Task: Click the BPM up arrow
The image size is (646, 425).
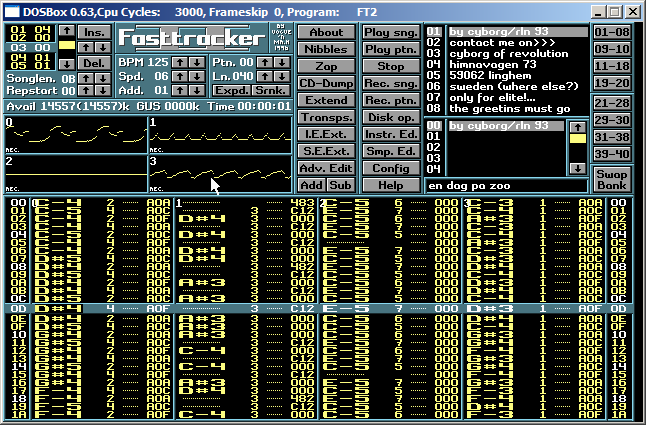Action: point(180,63)
